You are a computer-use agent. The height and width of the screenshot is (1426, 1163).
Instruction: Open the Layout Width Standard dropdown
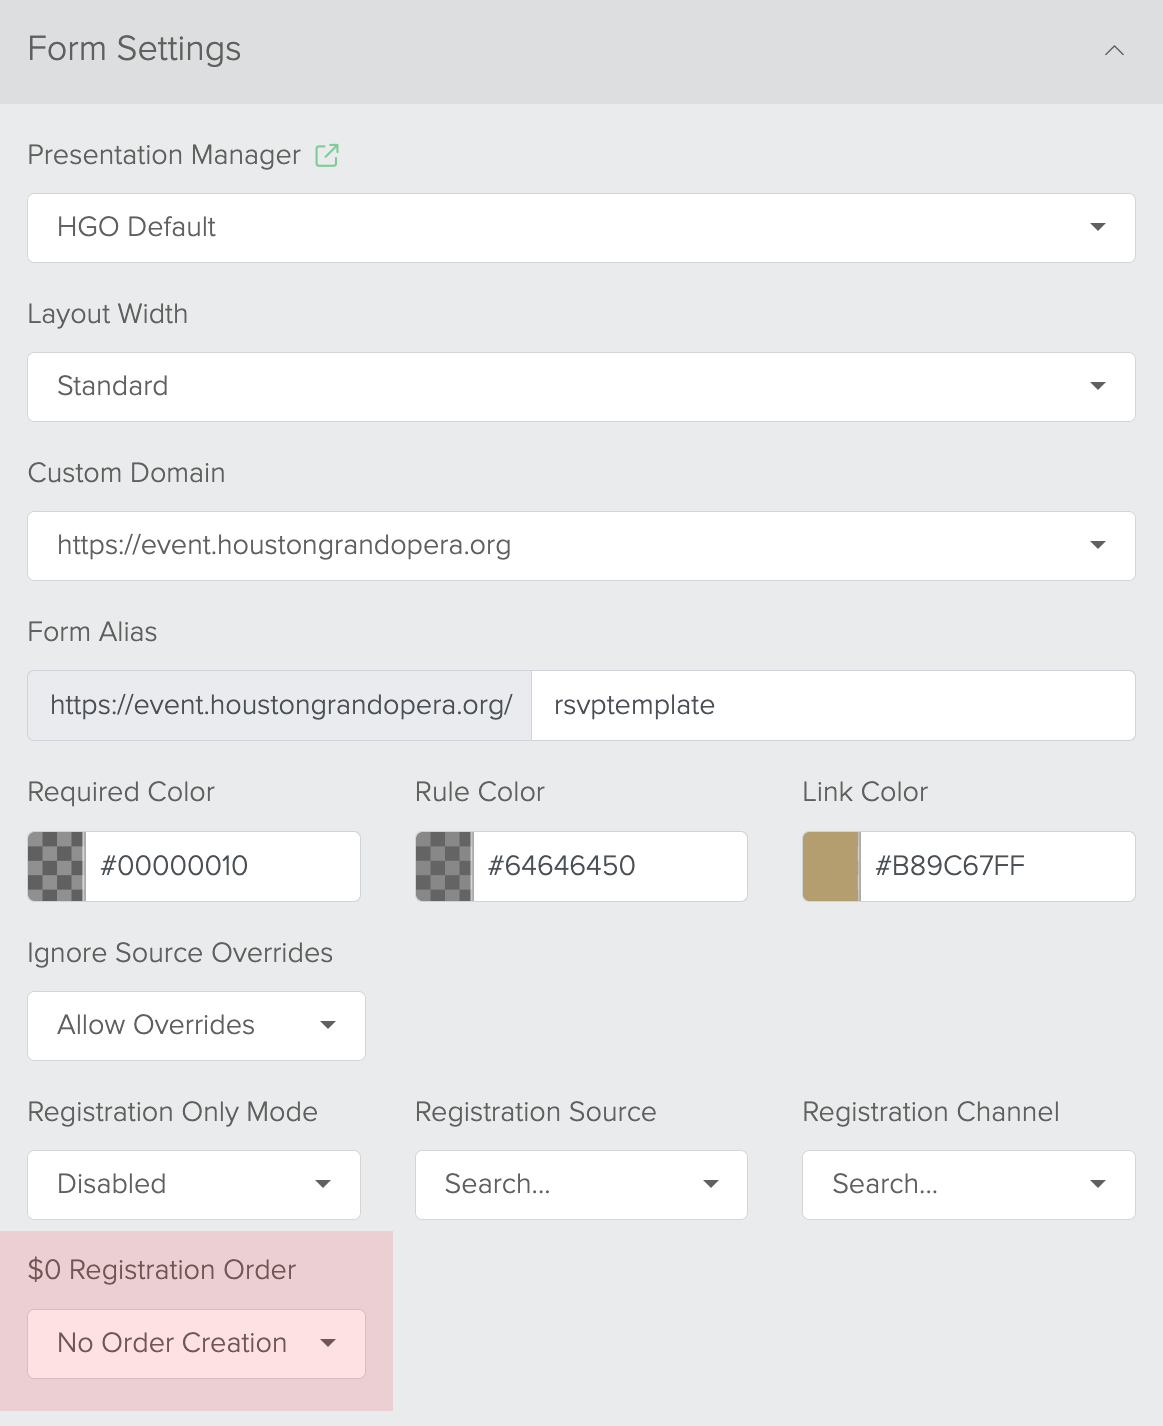581,387
